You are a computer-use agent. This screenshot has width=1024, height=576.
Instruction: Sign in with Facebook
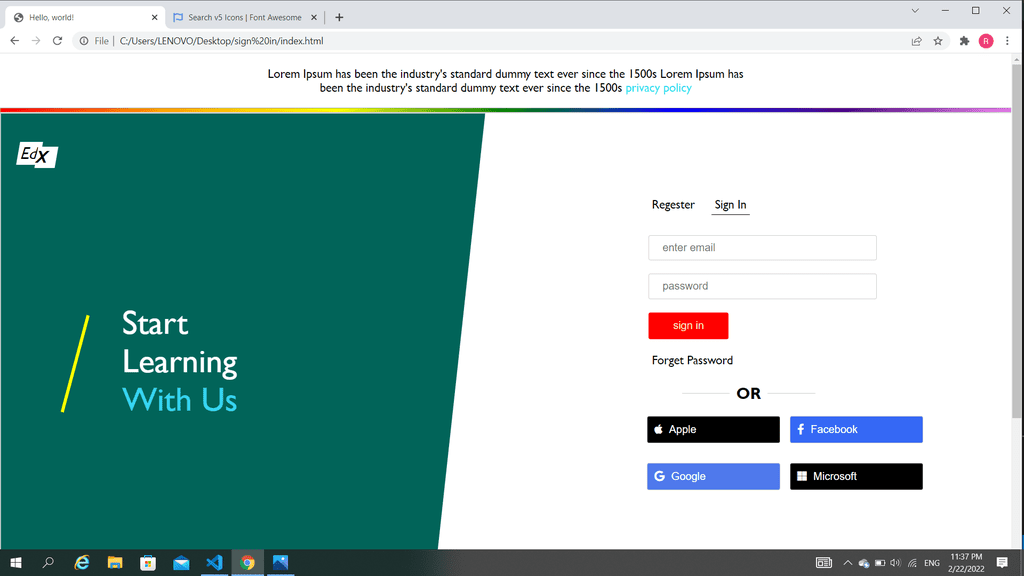pyautogui.click(x=856, y=429)
